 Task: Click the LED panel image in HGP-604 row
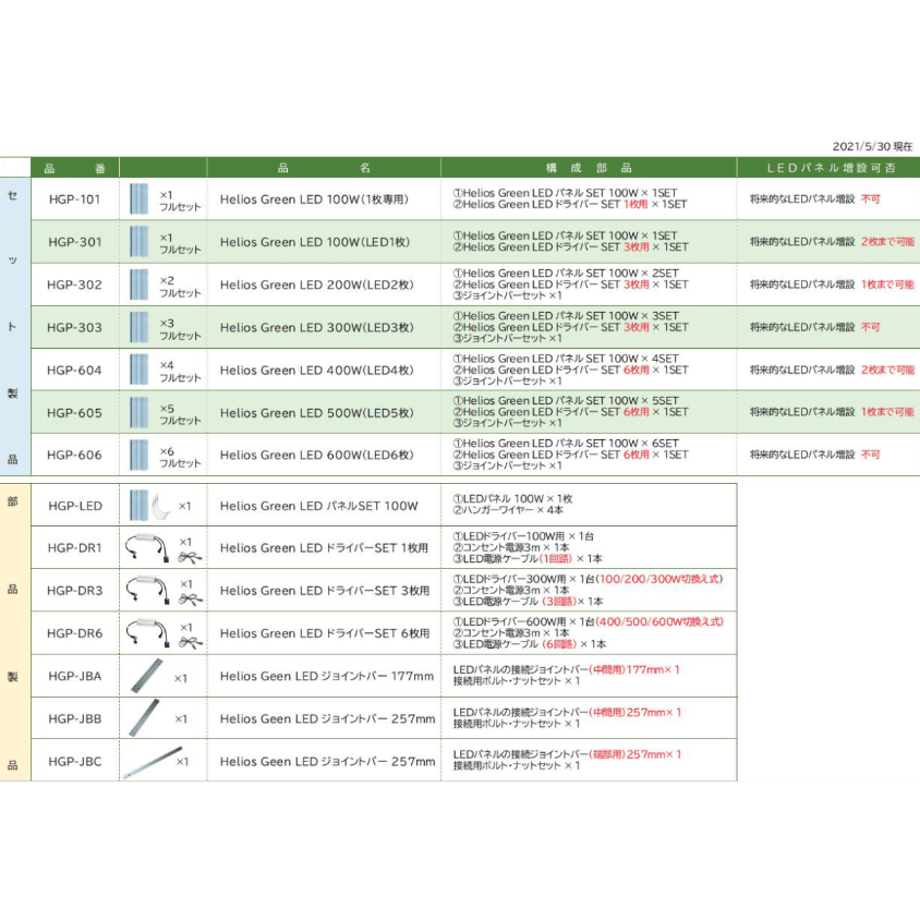tap(139, 370)
